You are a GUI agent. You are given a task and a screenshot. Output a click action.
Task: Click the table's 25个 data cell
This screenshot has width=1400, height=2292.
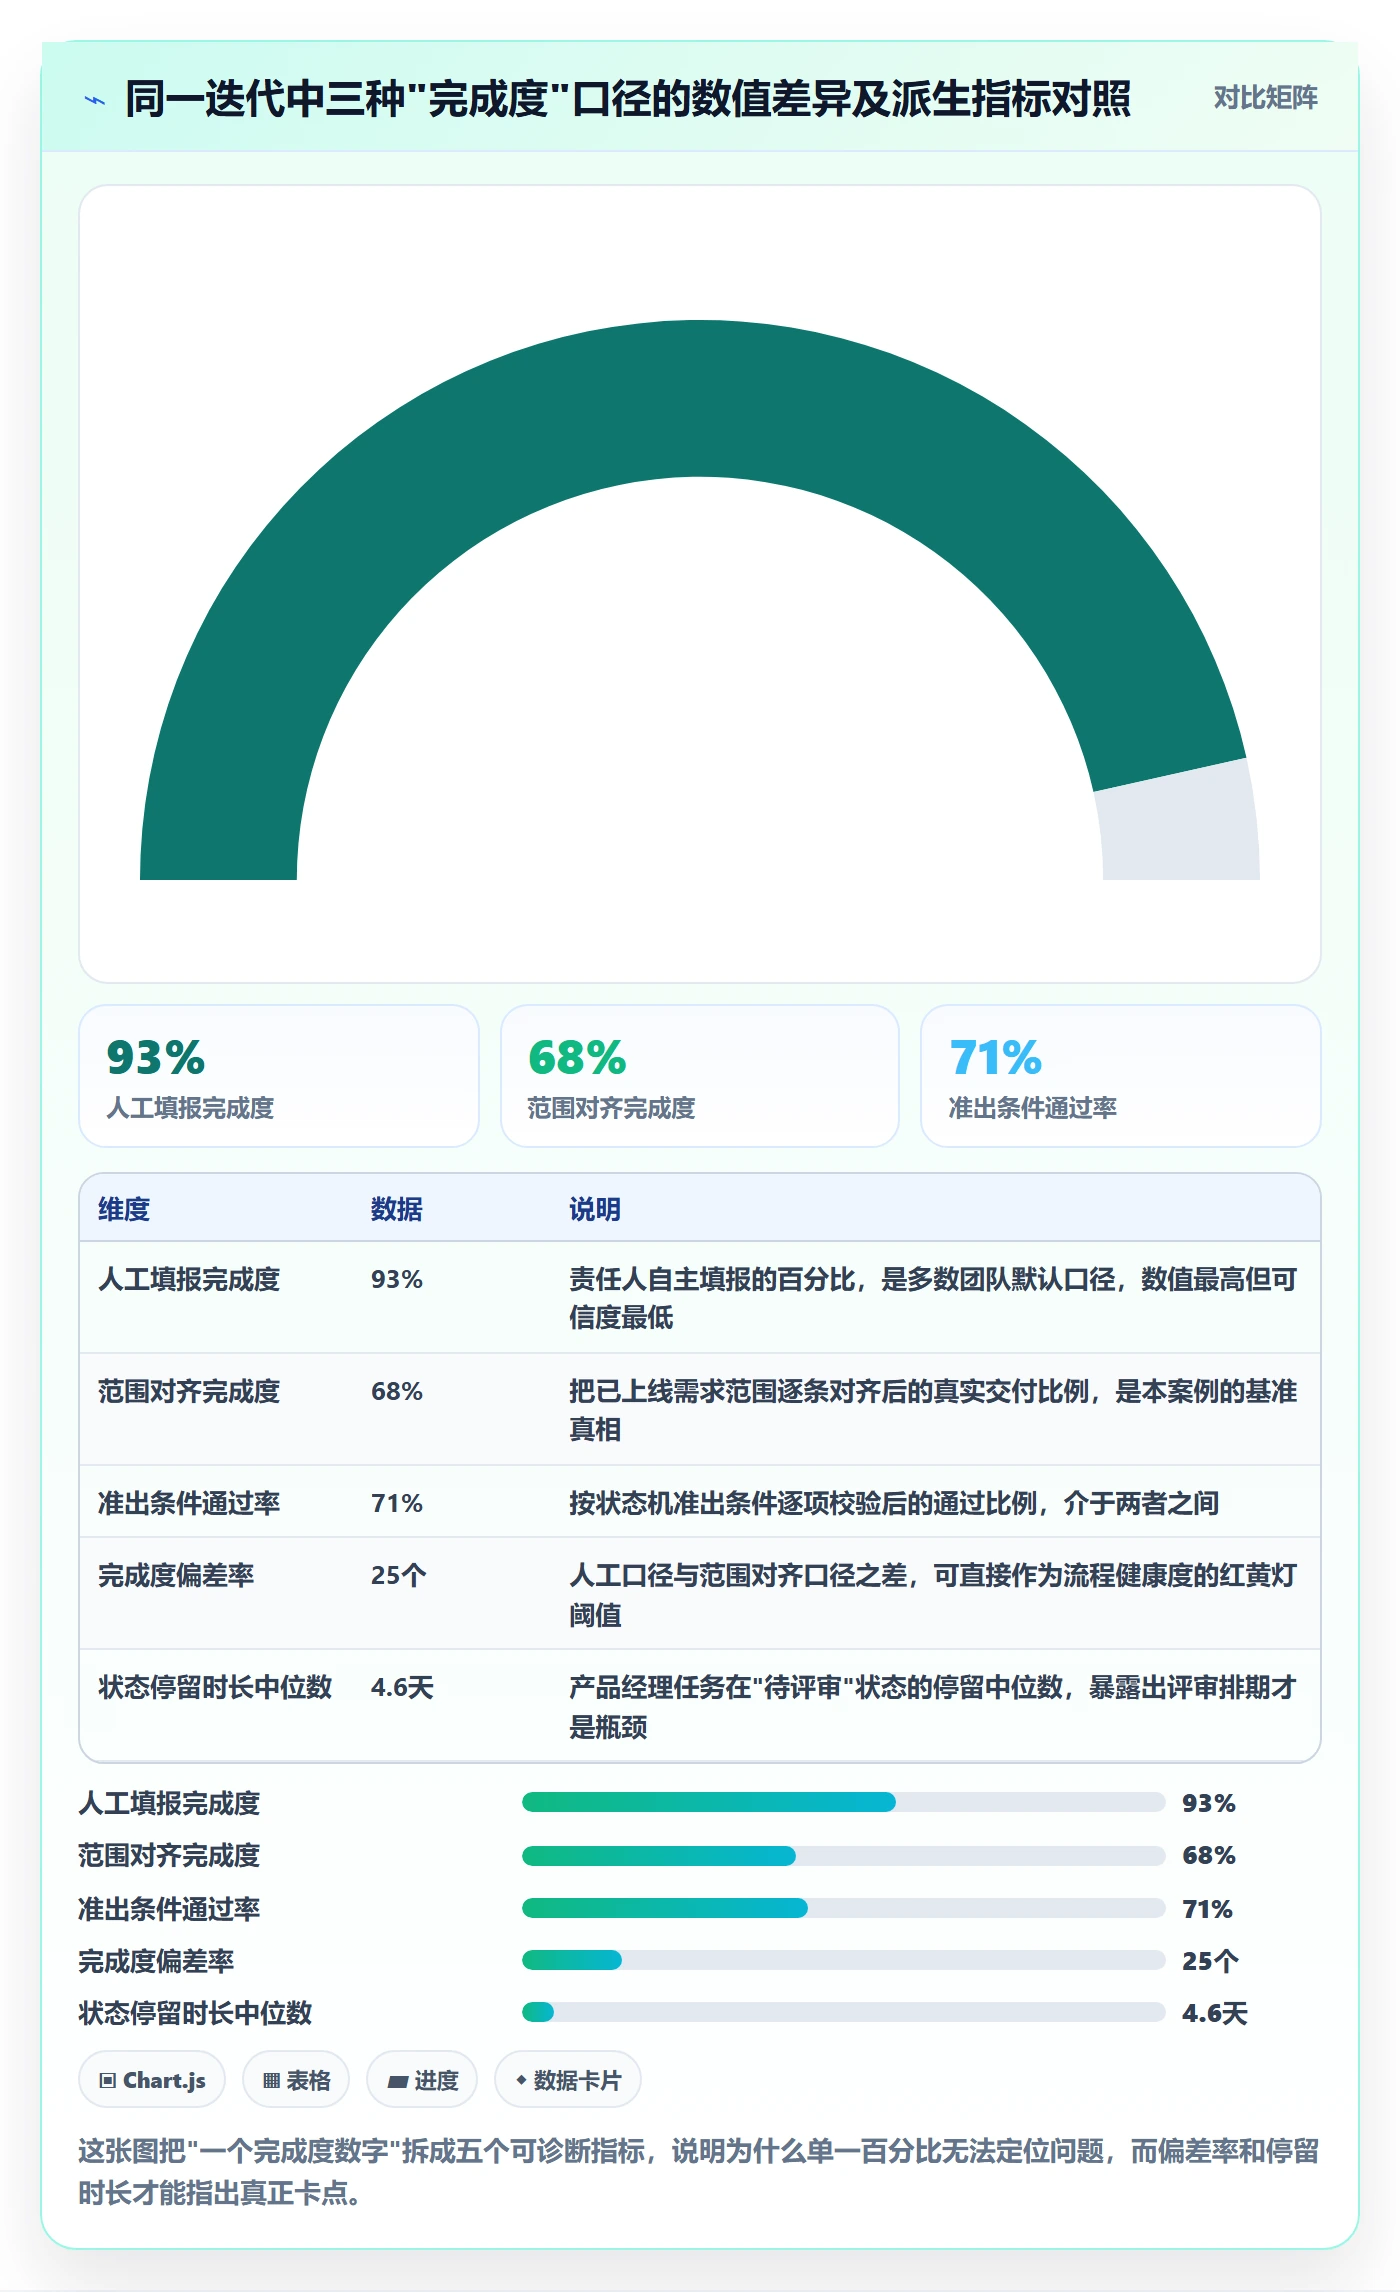coord(399,1575)
